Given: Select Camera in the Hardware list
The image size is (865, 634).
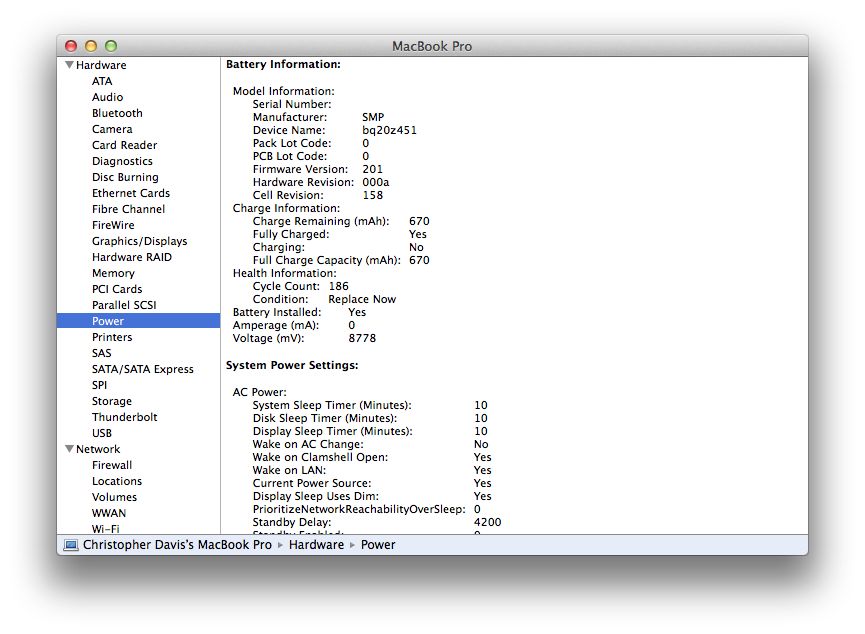Looking at the screenshot, I should pyautogui.click(x=112, y=129).
